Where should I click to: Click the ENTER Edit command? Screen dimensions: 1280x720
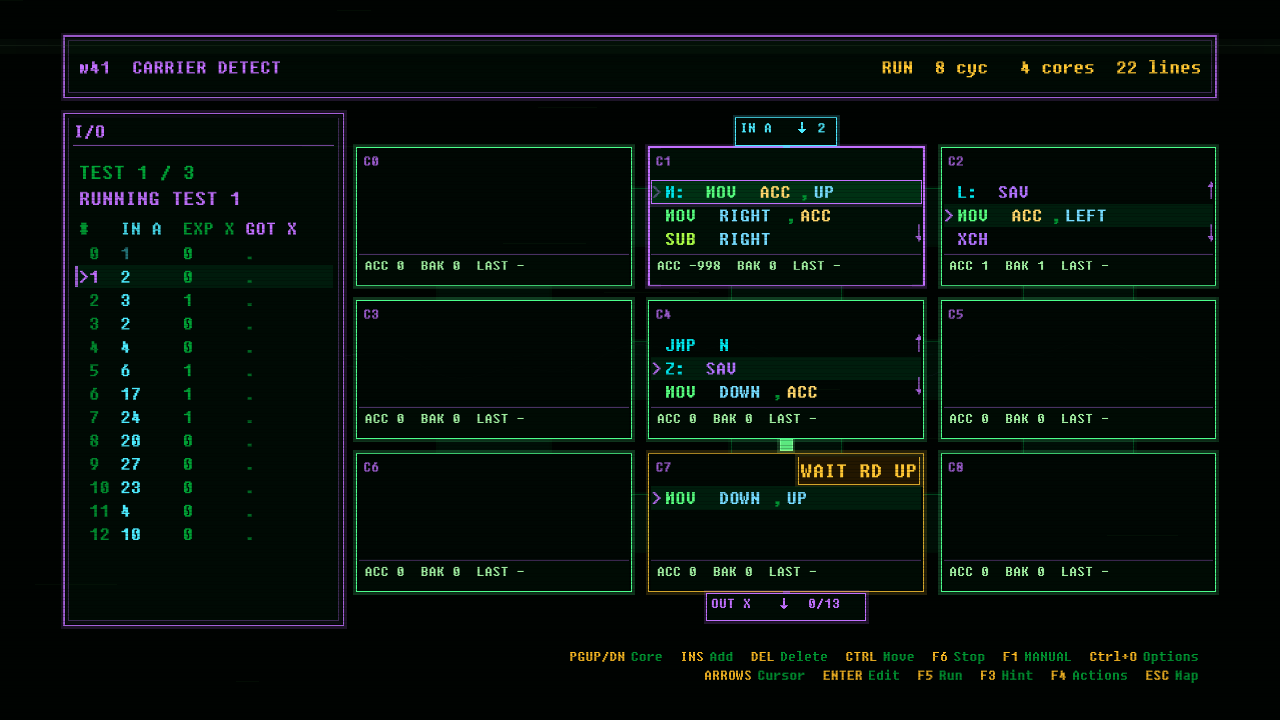click(x=861, y=675)
